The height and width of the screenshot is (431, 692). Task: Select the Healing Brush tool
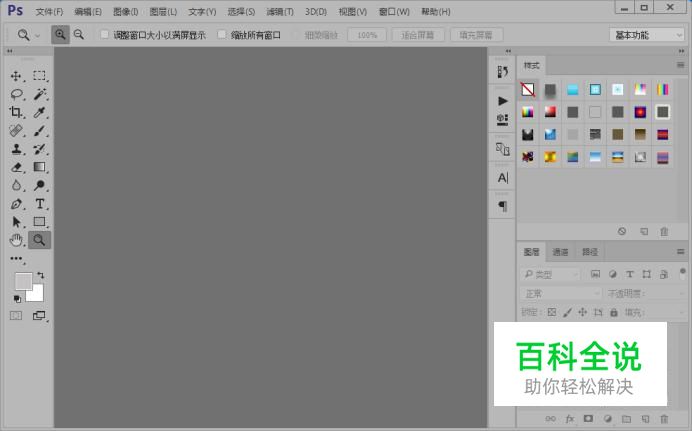[x=16, y=131]
